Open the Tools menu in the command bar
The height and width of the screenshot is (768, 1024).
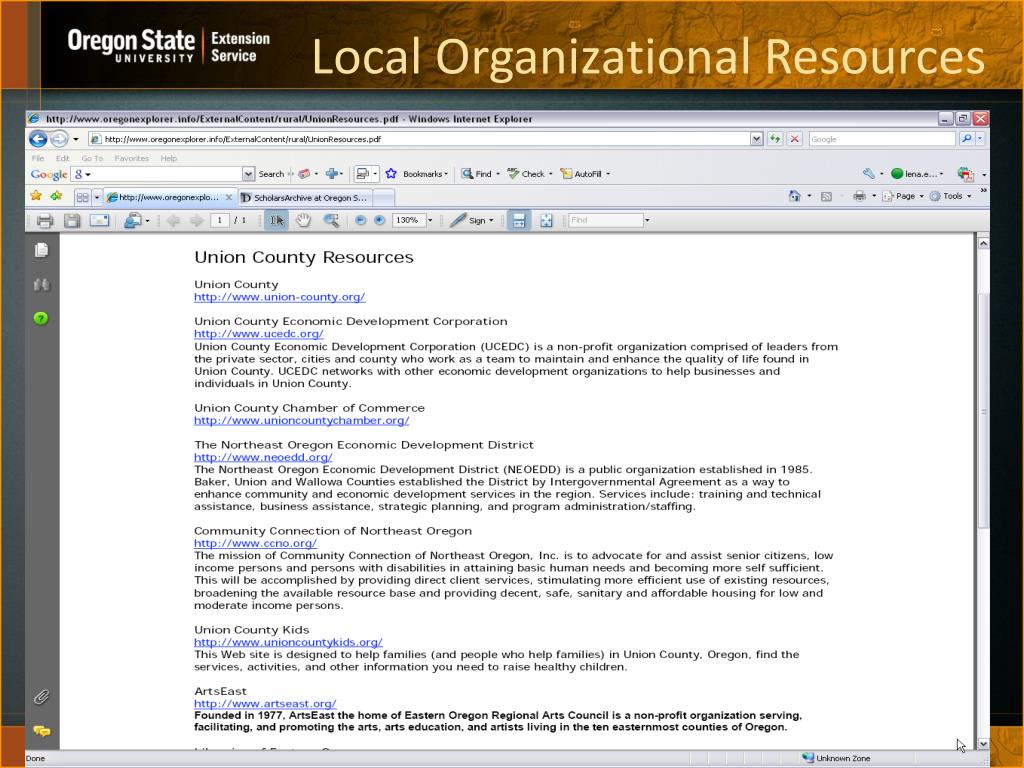950,196
